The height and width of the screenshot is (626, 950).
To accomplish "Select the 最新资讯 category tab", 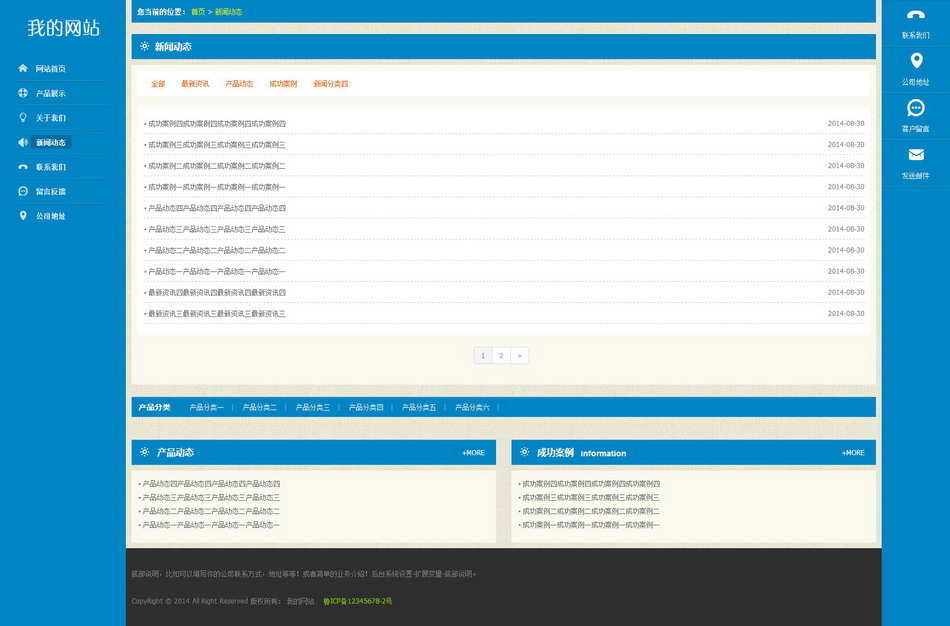I will [195, 84].
